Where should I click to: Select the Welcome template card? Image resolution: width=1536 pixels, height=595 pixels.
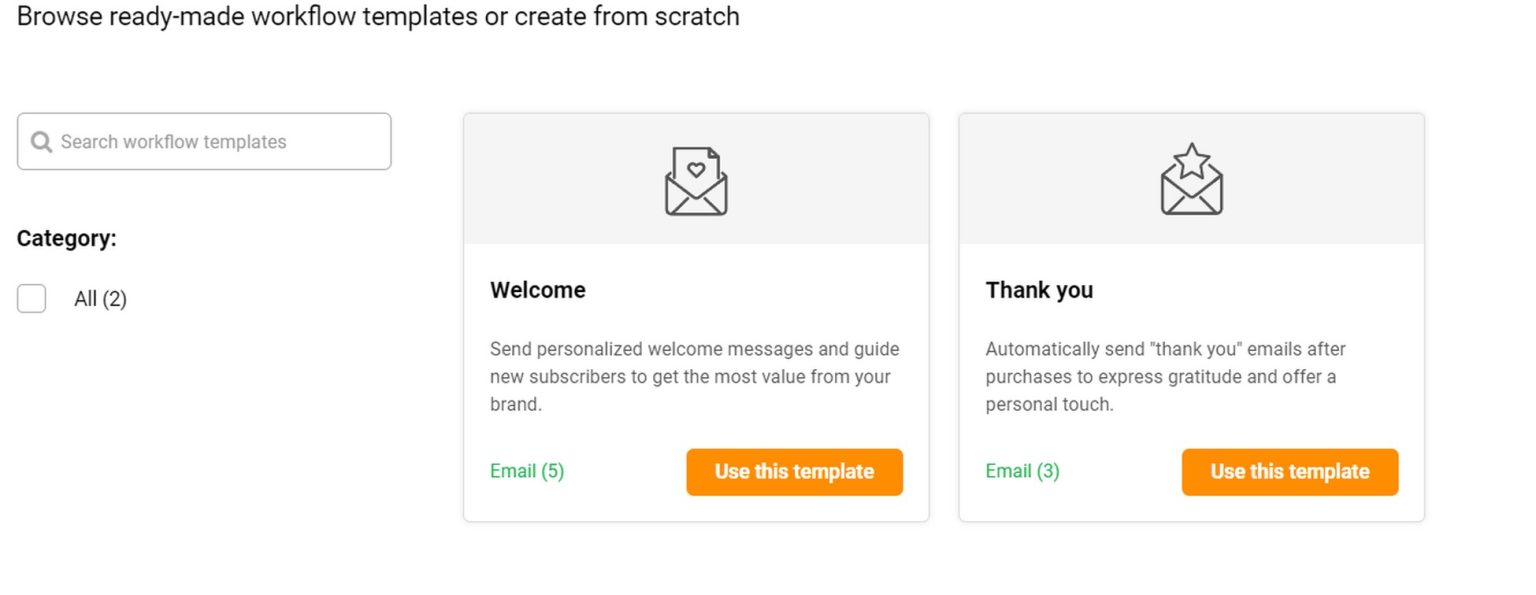pyautogui.click(x=695, y=315)
